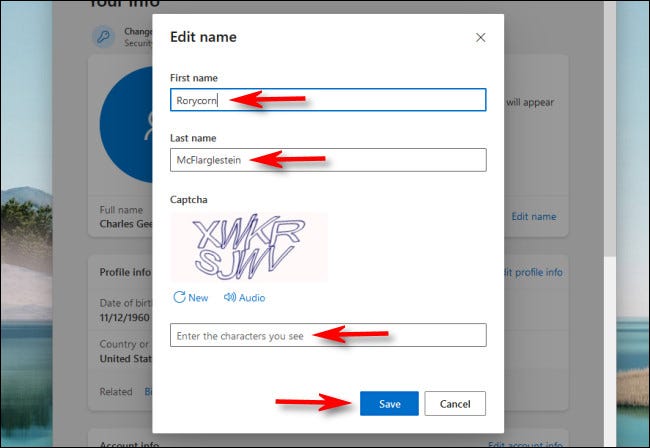Close the Edit name dialog with X
The width and height of the screenshot is (650, 448).
coord(480,38)
